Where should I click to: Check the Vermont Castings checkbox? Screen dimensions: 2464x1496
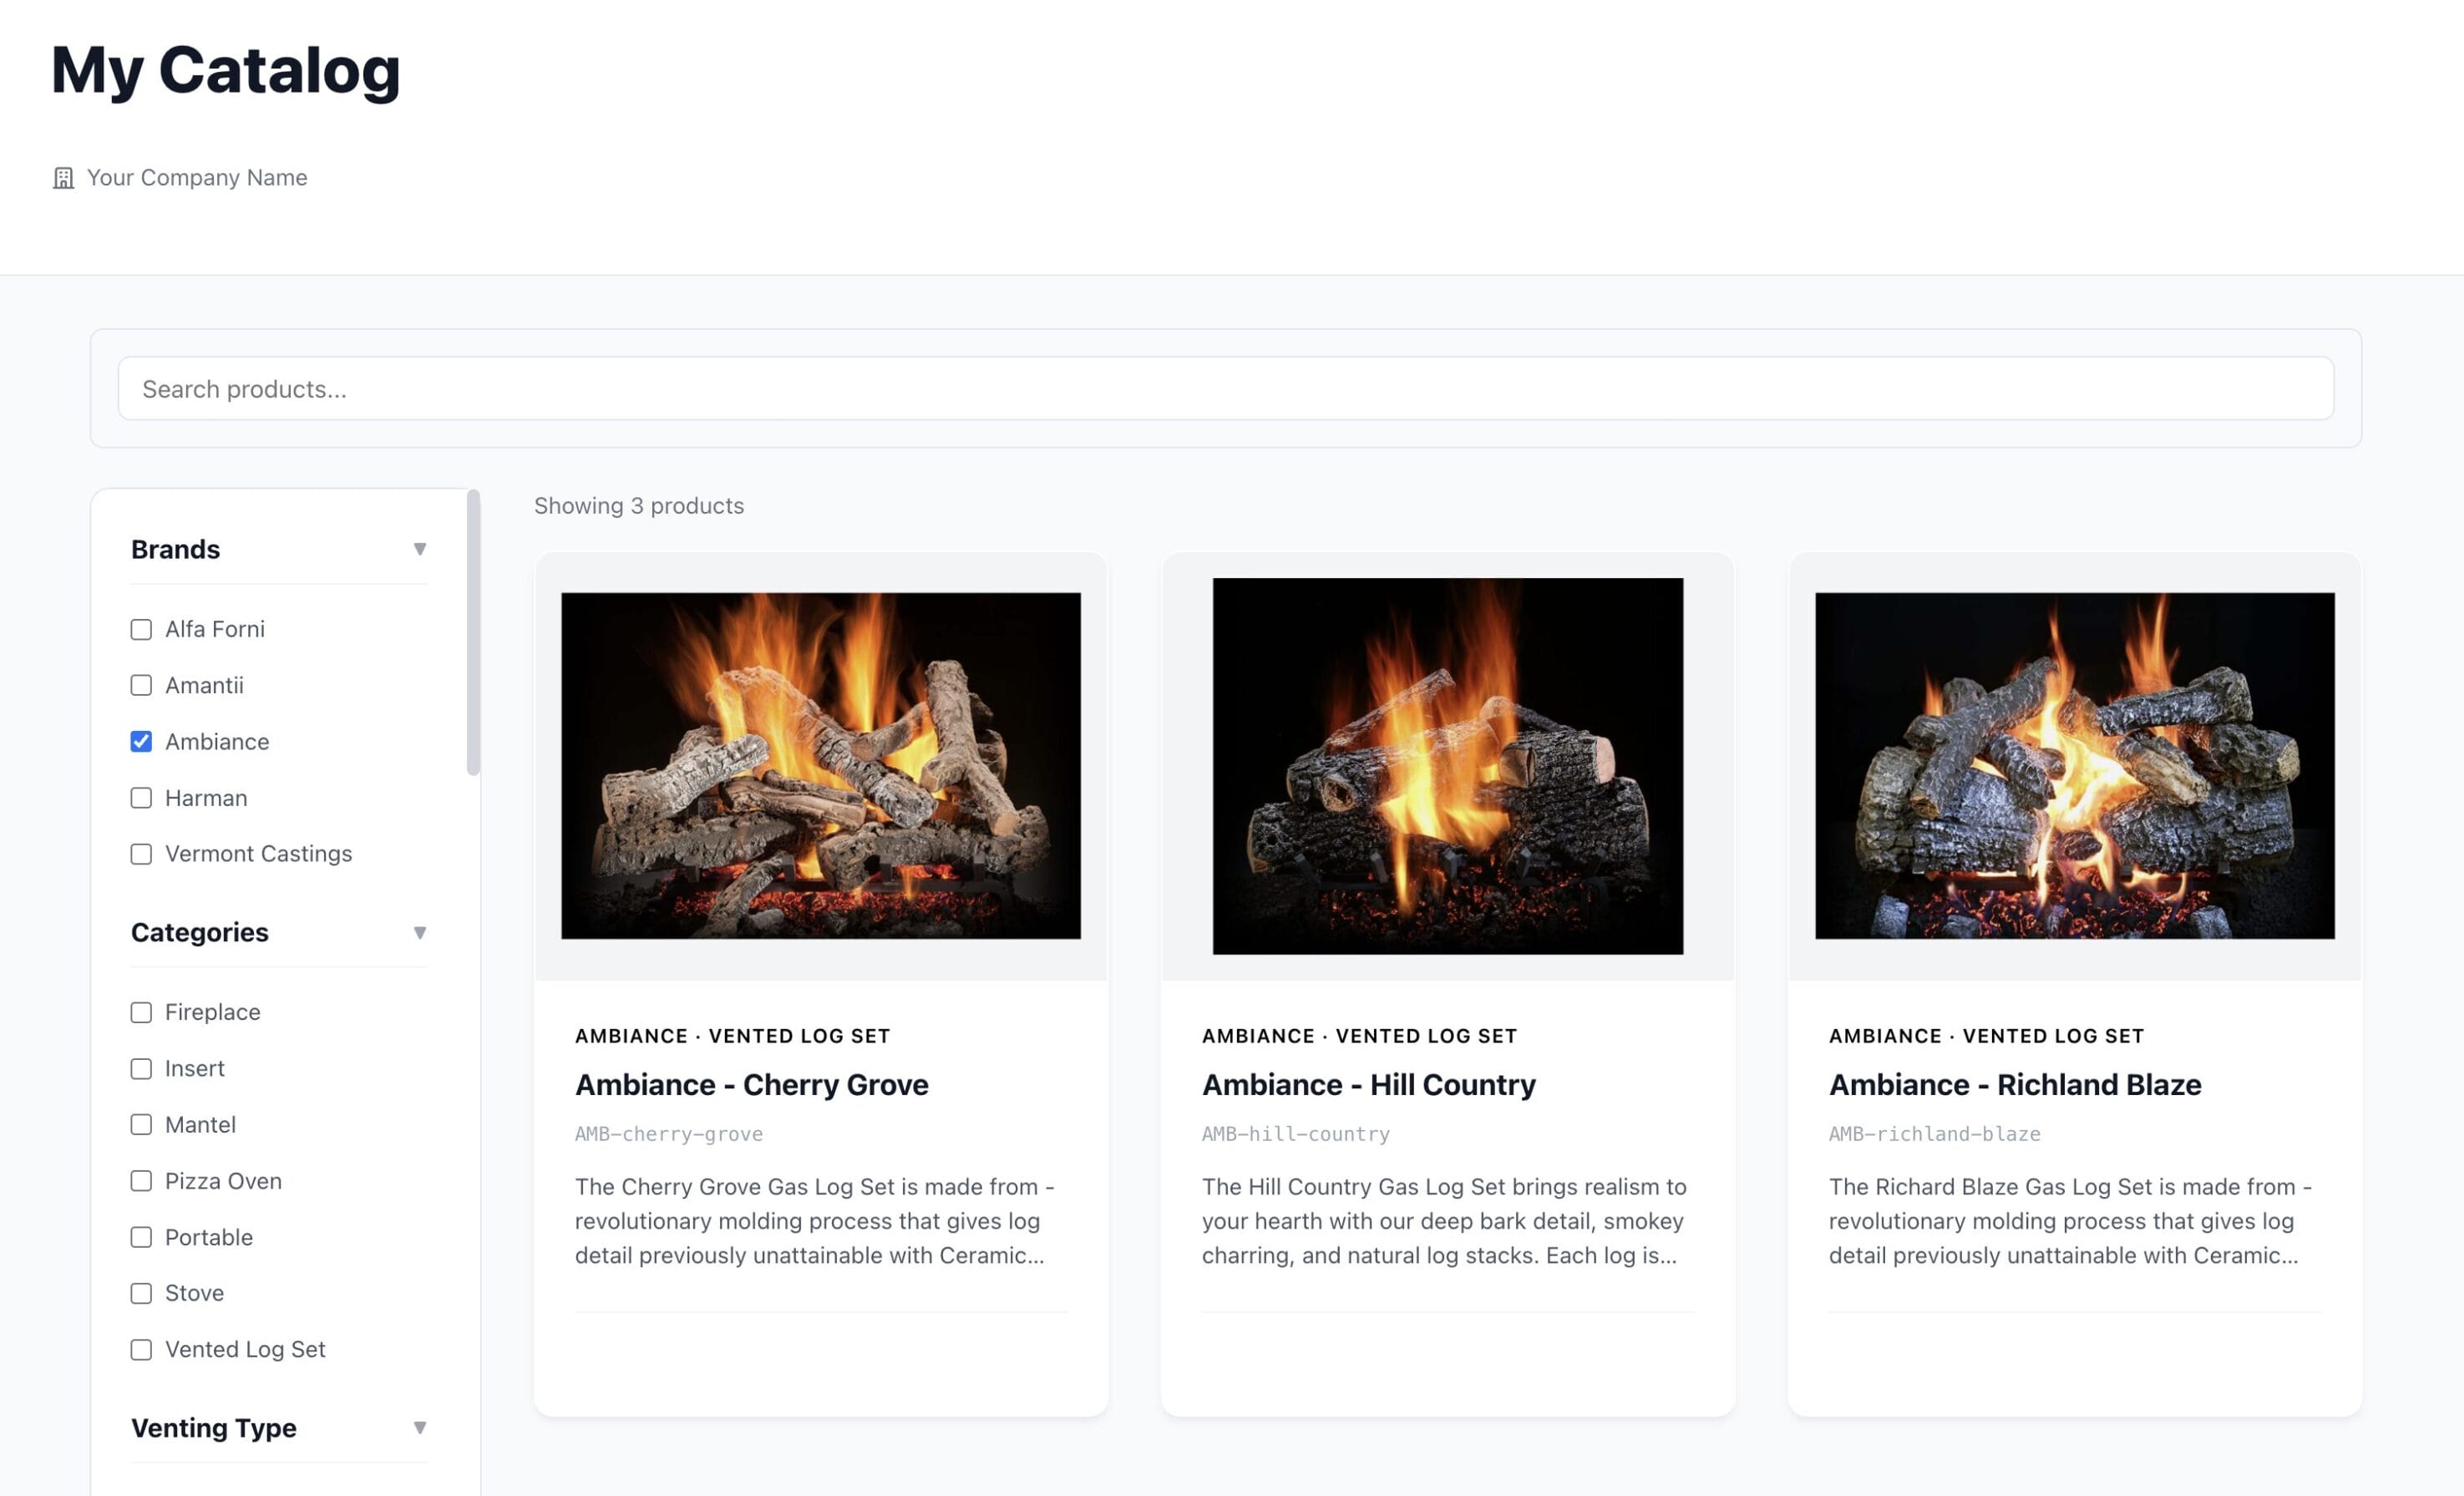click(141, 854)
